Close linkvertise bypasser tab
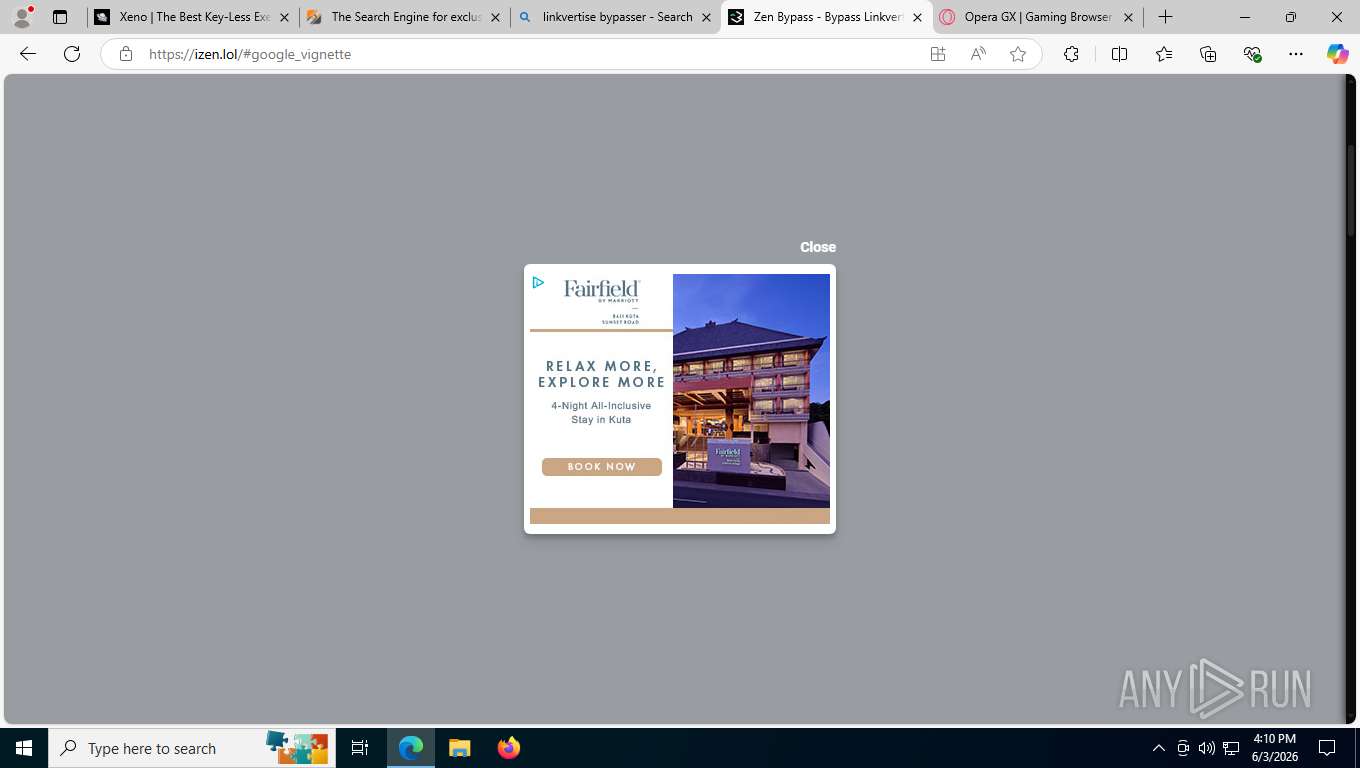The width and height of the screenshot is (1360, 768). pos(706,17)
